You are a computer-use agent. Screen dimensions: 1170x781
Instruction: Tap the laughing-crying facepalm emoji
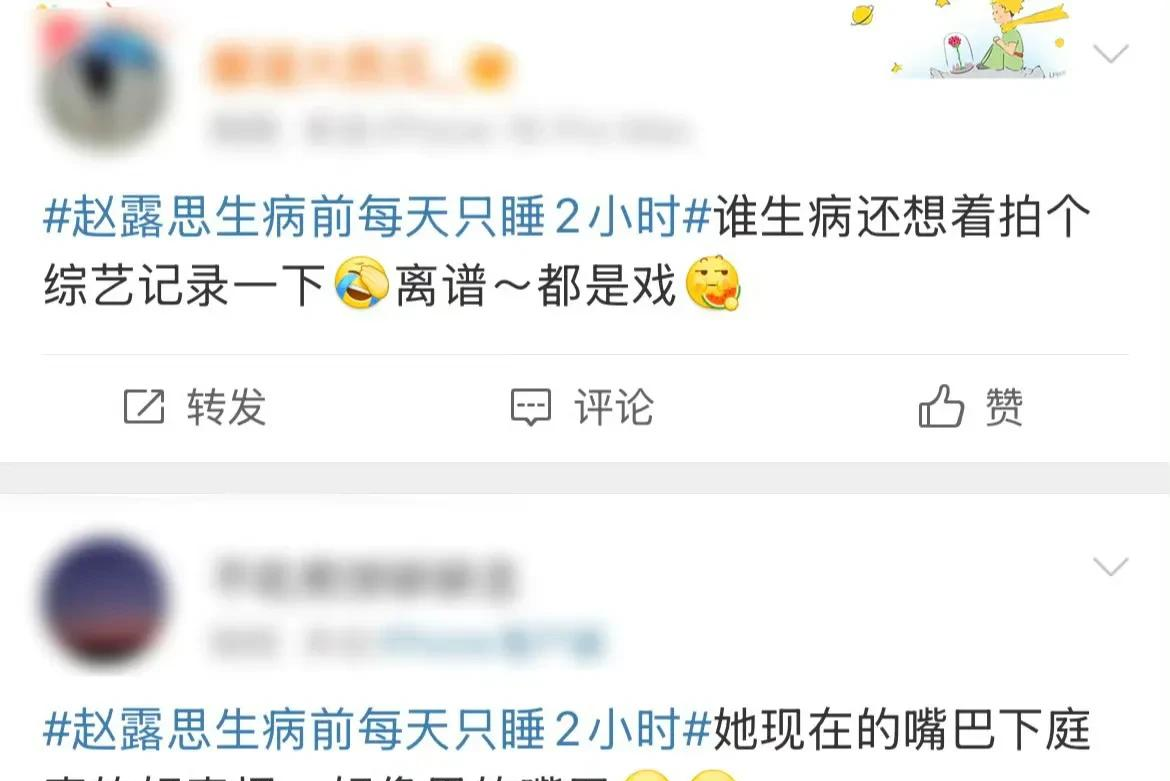tap(362, 283)
